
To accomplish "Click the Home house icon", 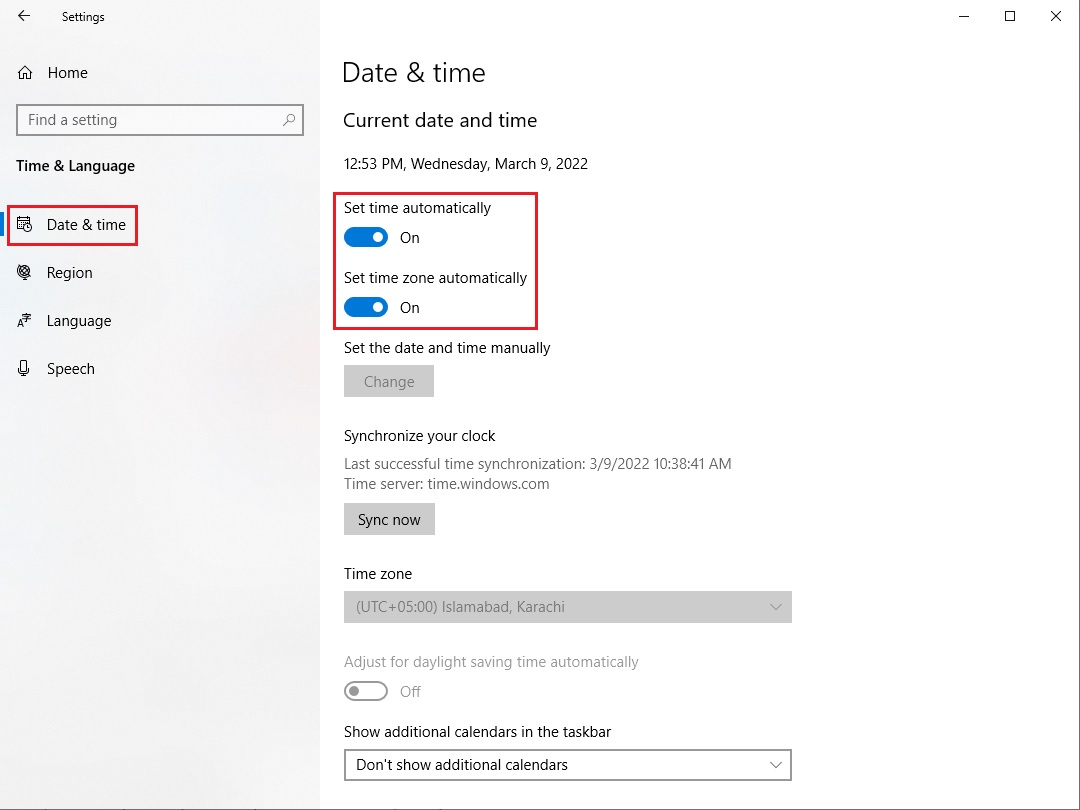I will [x=25, y=72].
